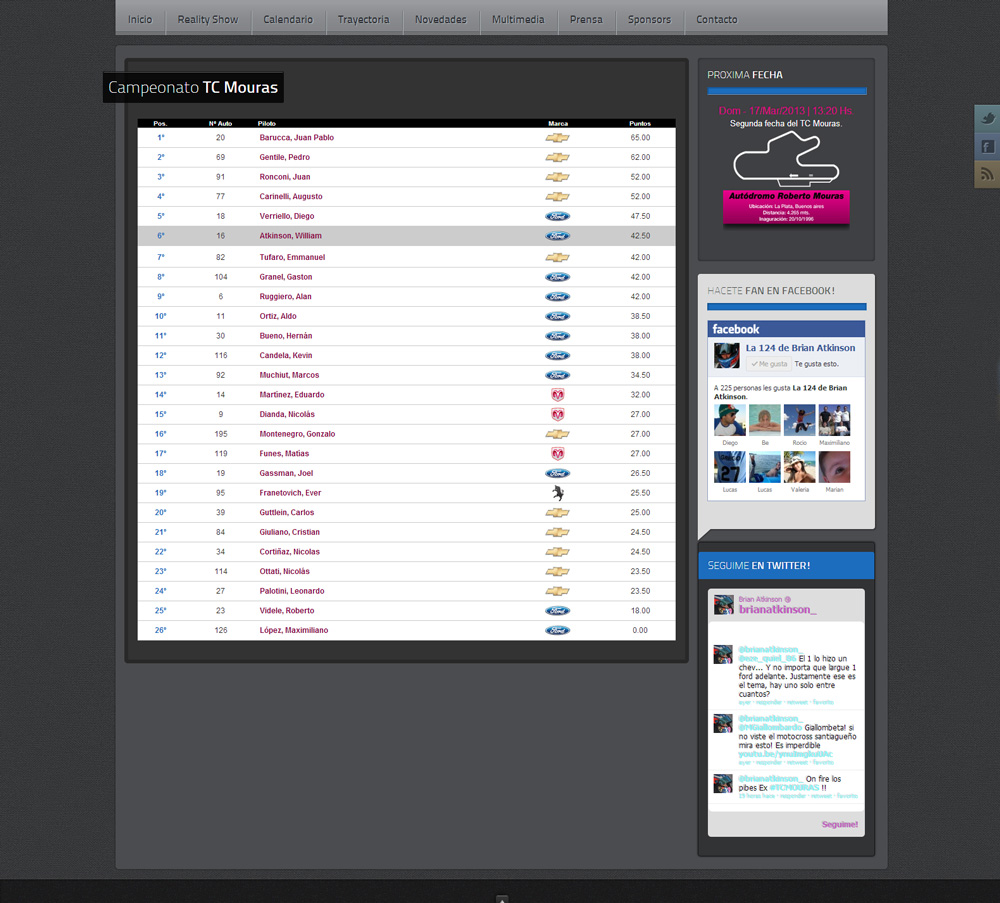Screen dimensions: 1000x903
Task: Click Dodge logo in Martínez, Eduardo row
Action: [557, 395]
